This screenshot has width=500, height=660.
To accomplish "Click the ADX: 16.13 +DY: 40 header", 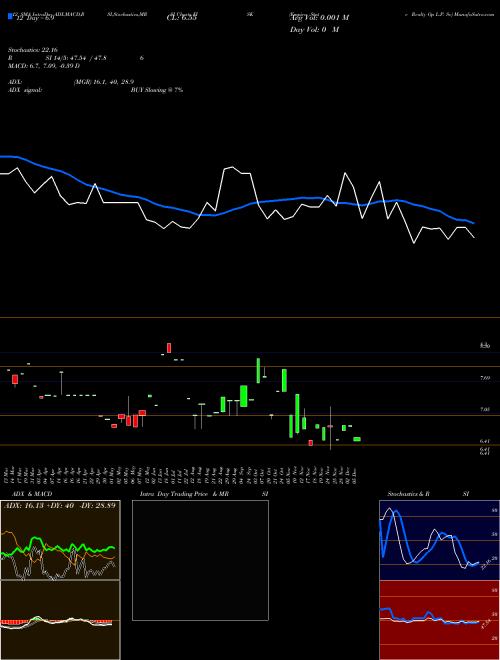I will pyautogui.click(x=60, y=505).
